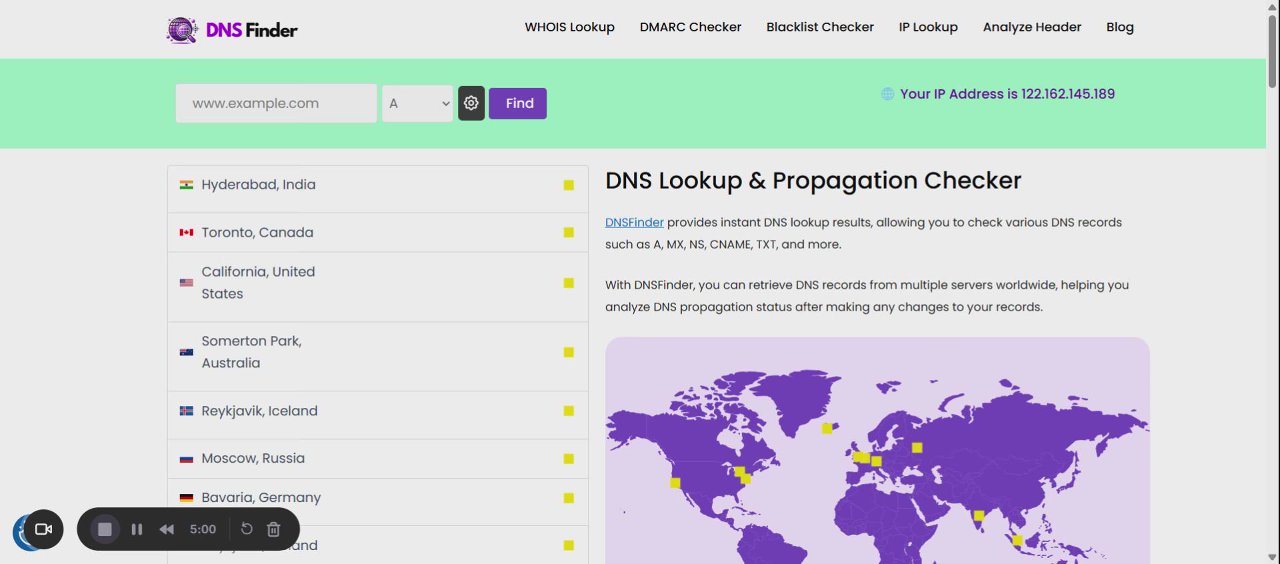This screenshot has width=1280, height=564.
Task: Click the California marker on world map
Action: pos(675,483)
